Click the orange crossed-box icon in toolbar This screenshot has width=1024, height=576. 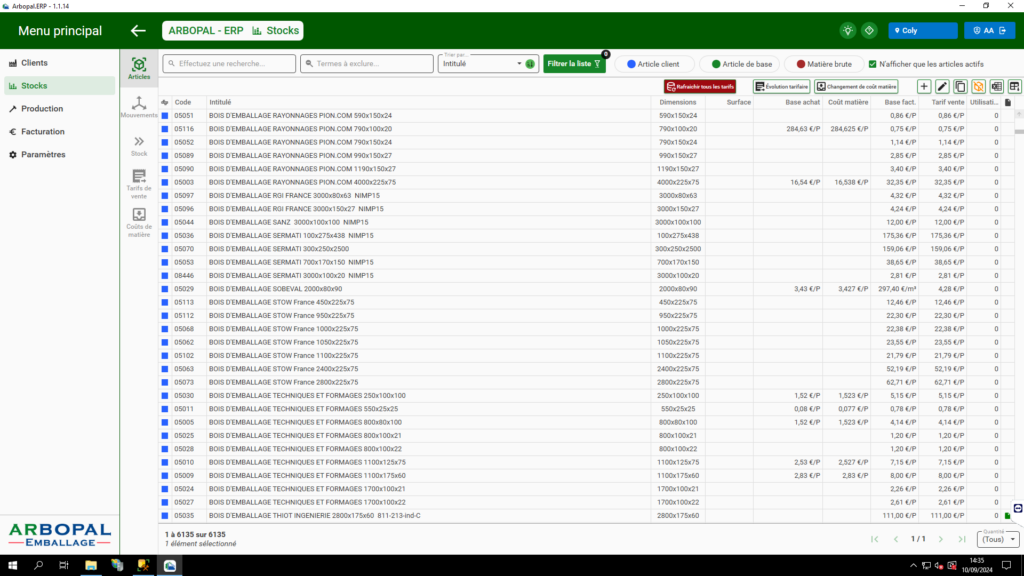pyautogui.click(x=978, y=86)
